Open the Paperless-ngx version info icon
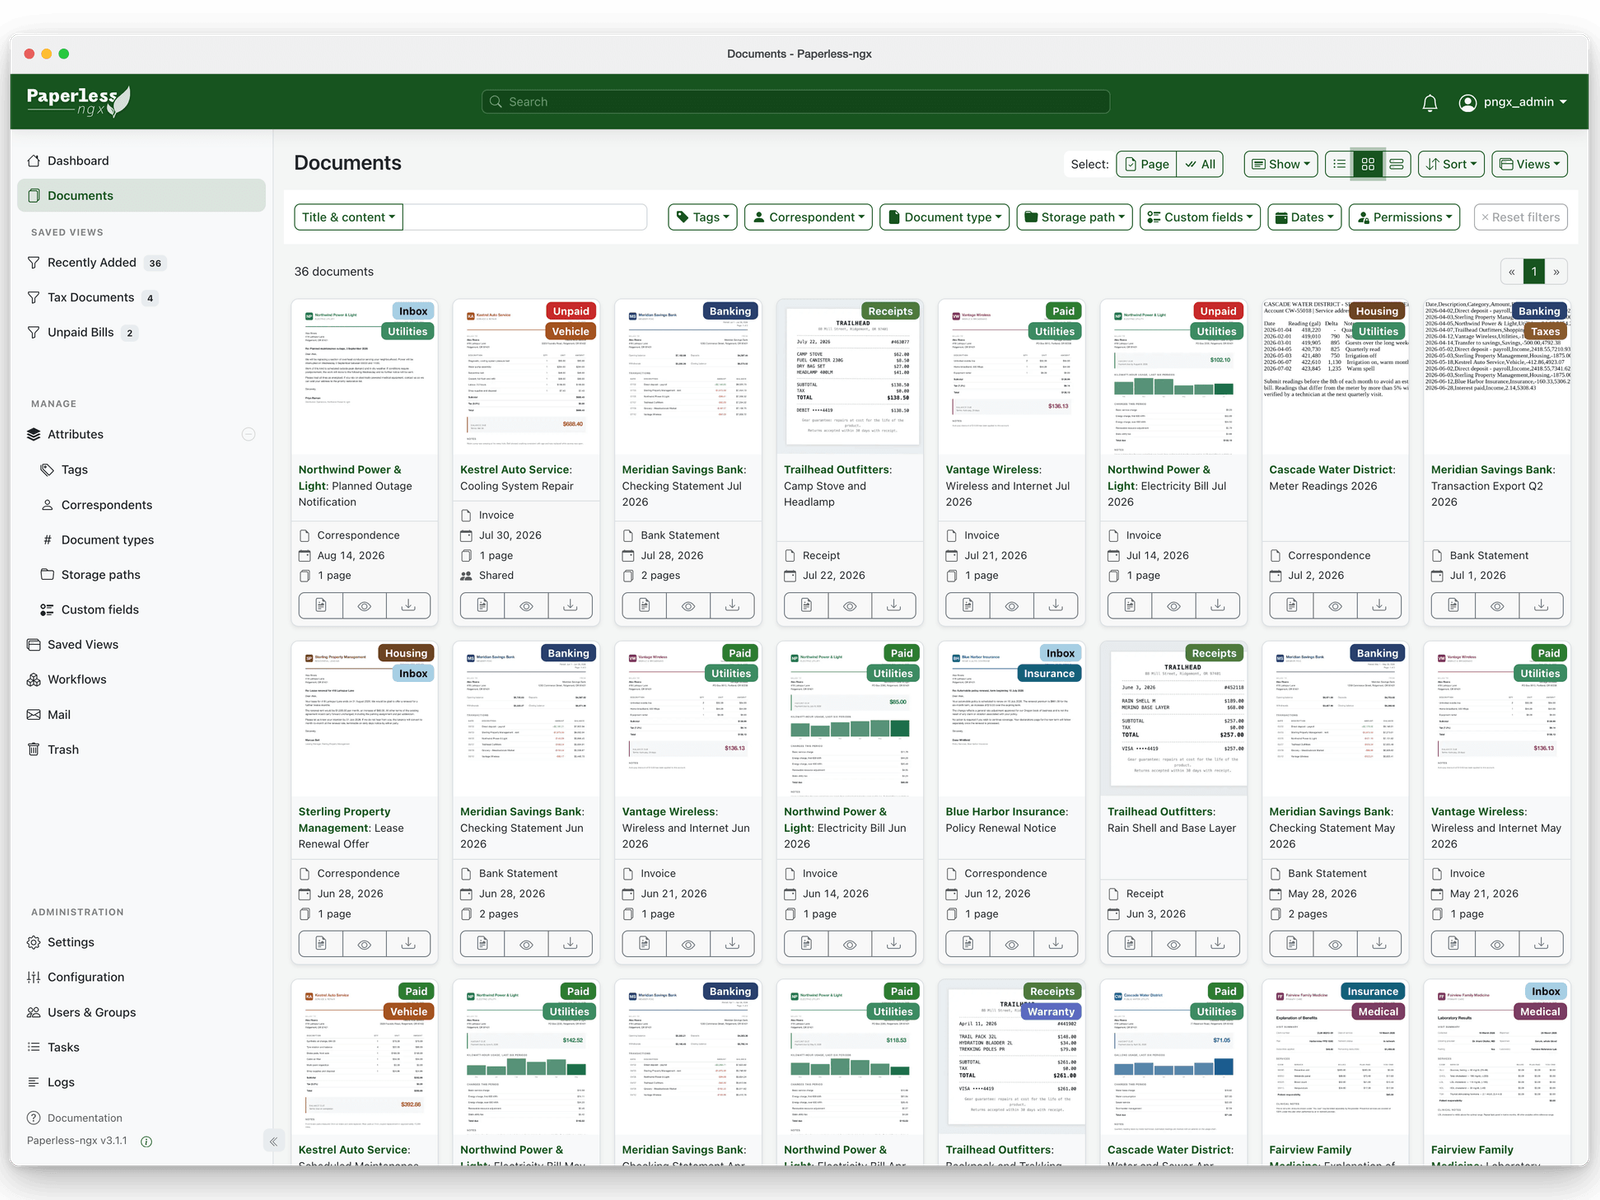1600x1200 pixels. [x=146, y=1141]
